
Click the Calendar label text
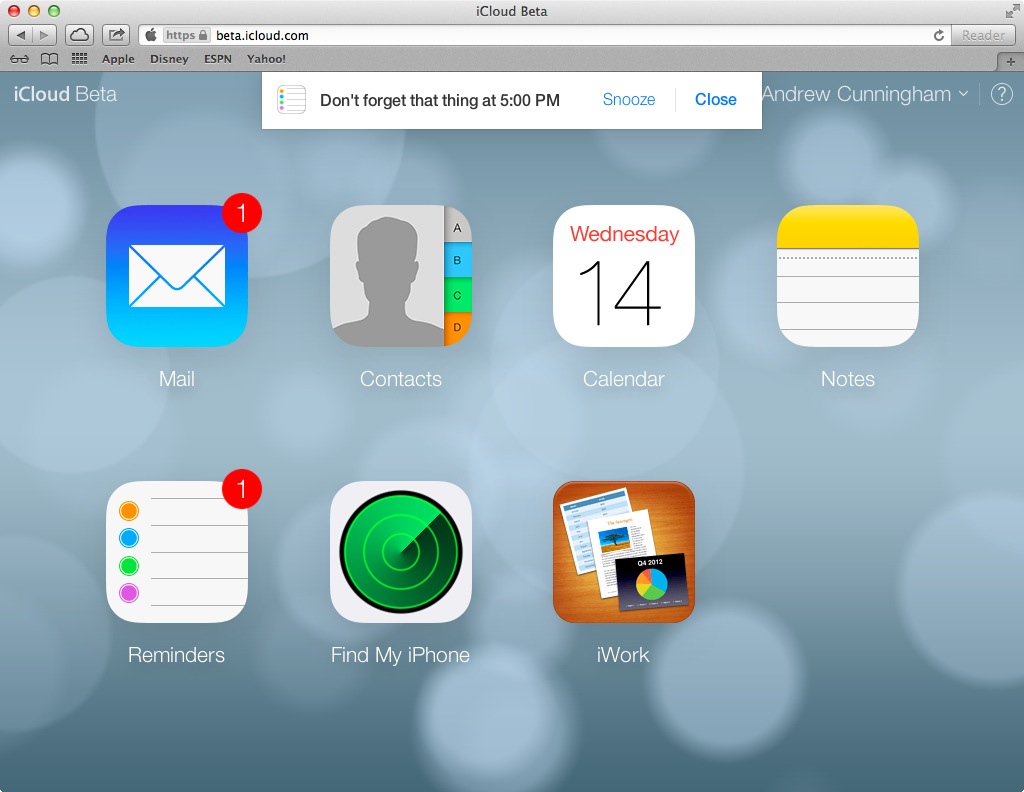[624, 379]
